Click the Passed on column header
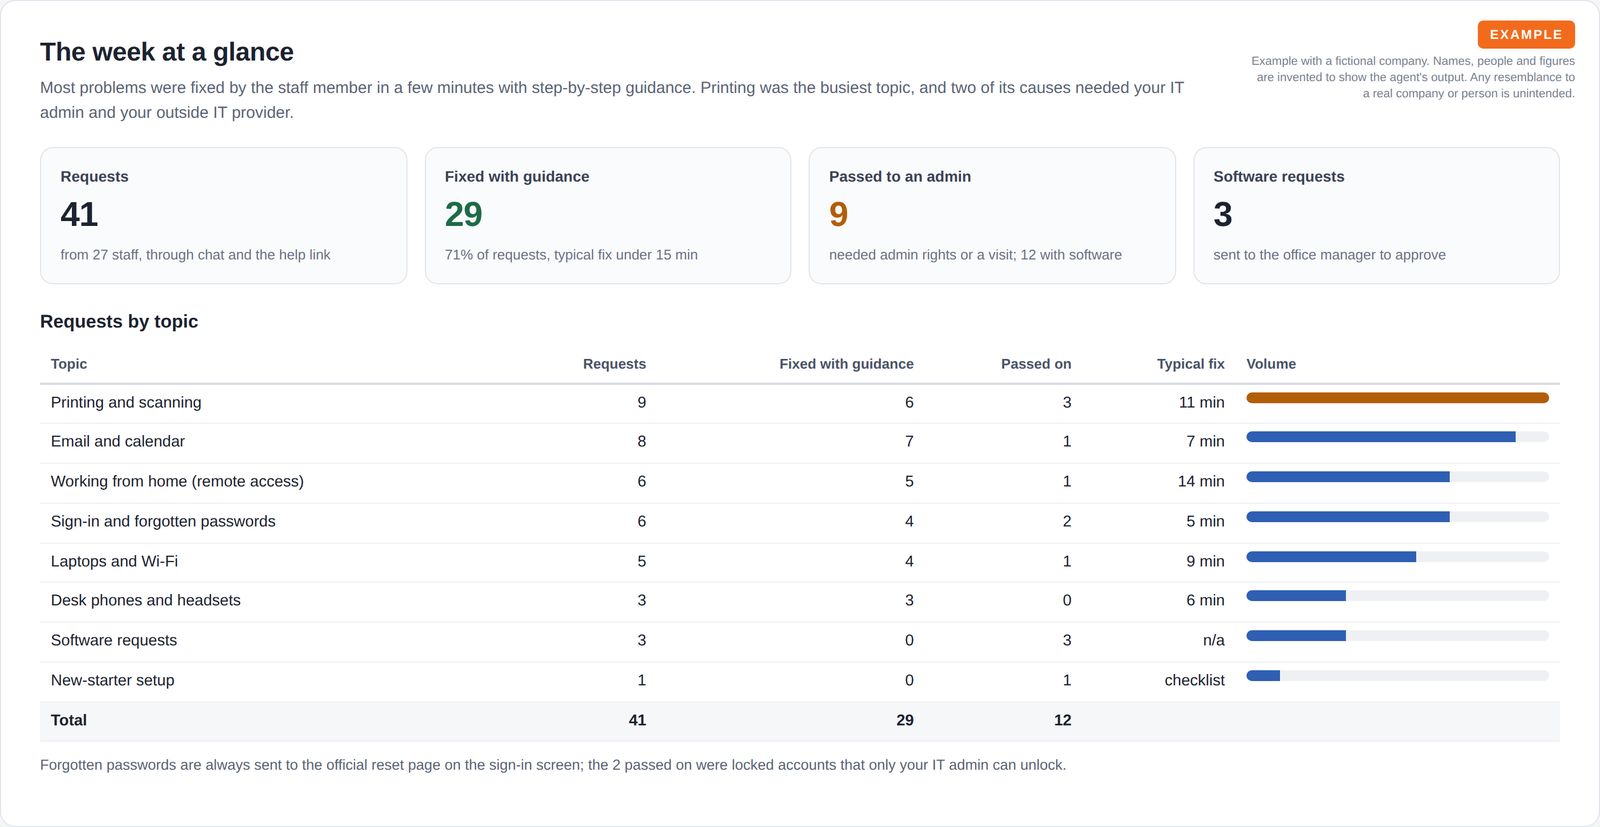1600x827 pixels. (x=1036, y=364)
